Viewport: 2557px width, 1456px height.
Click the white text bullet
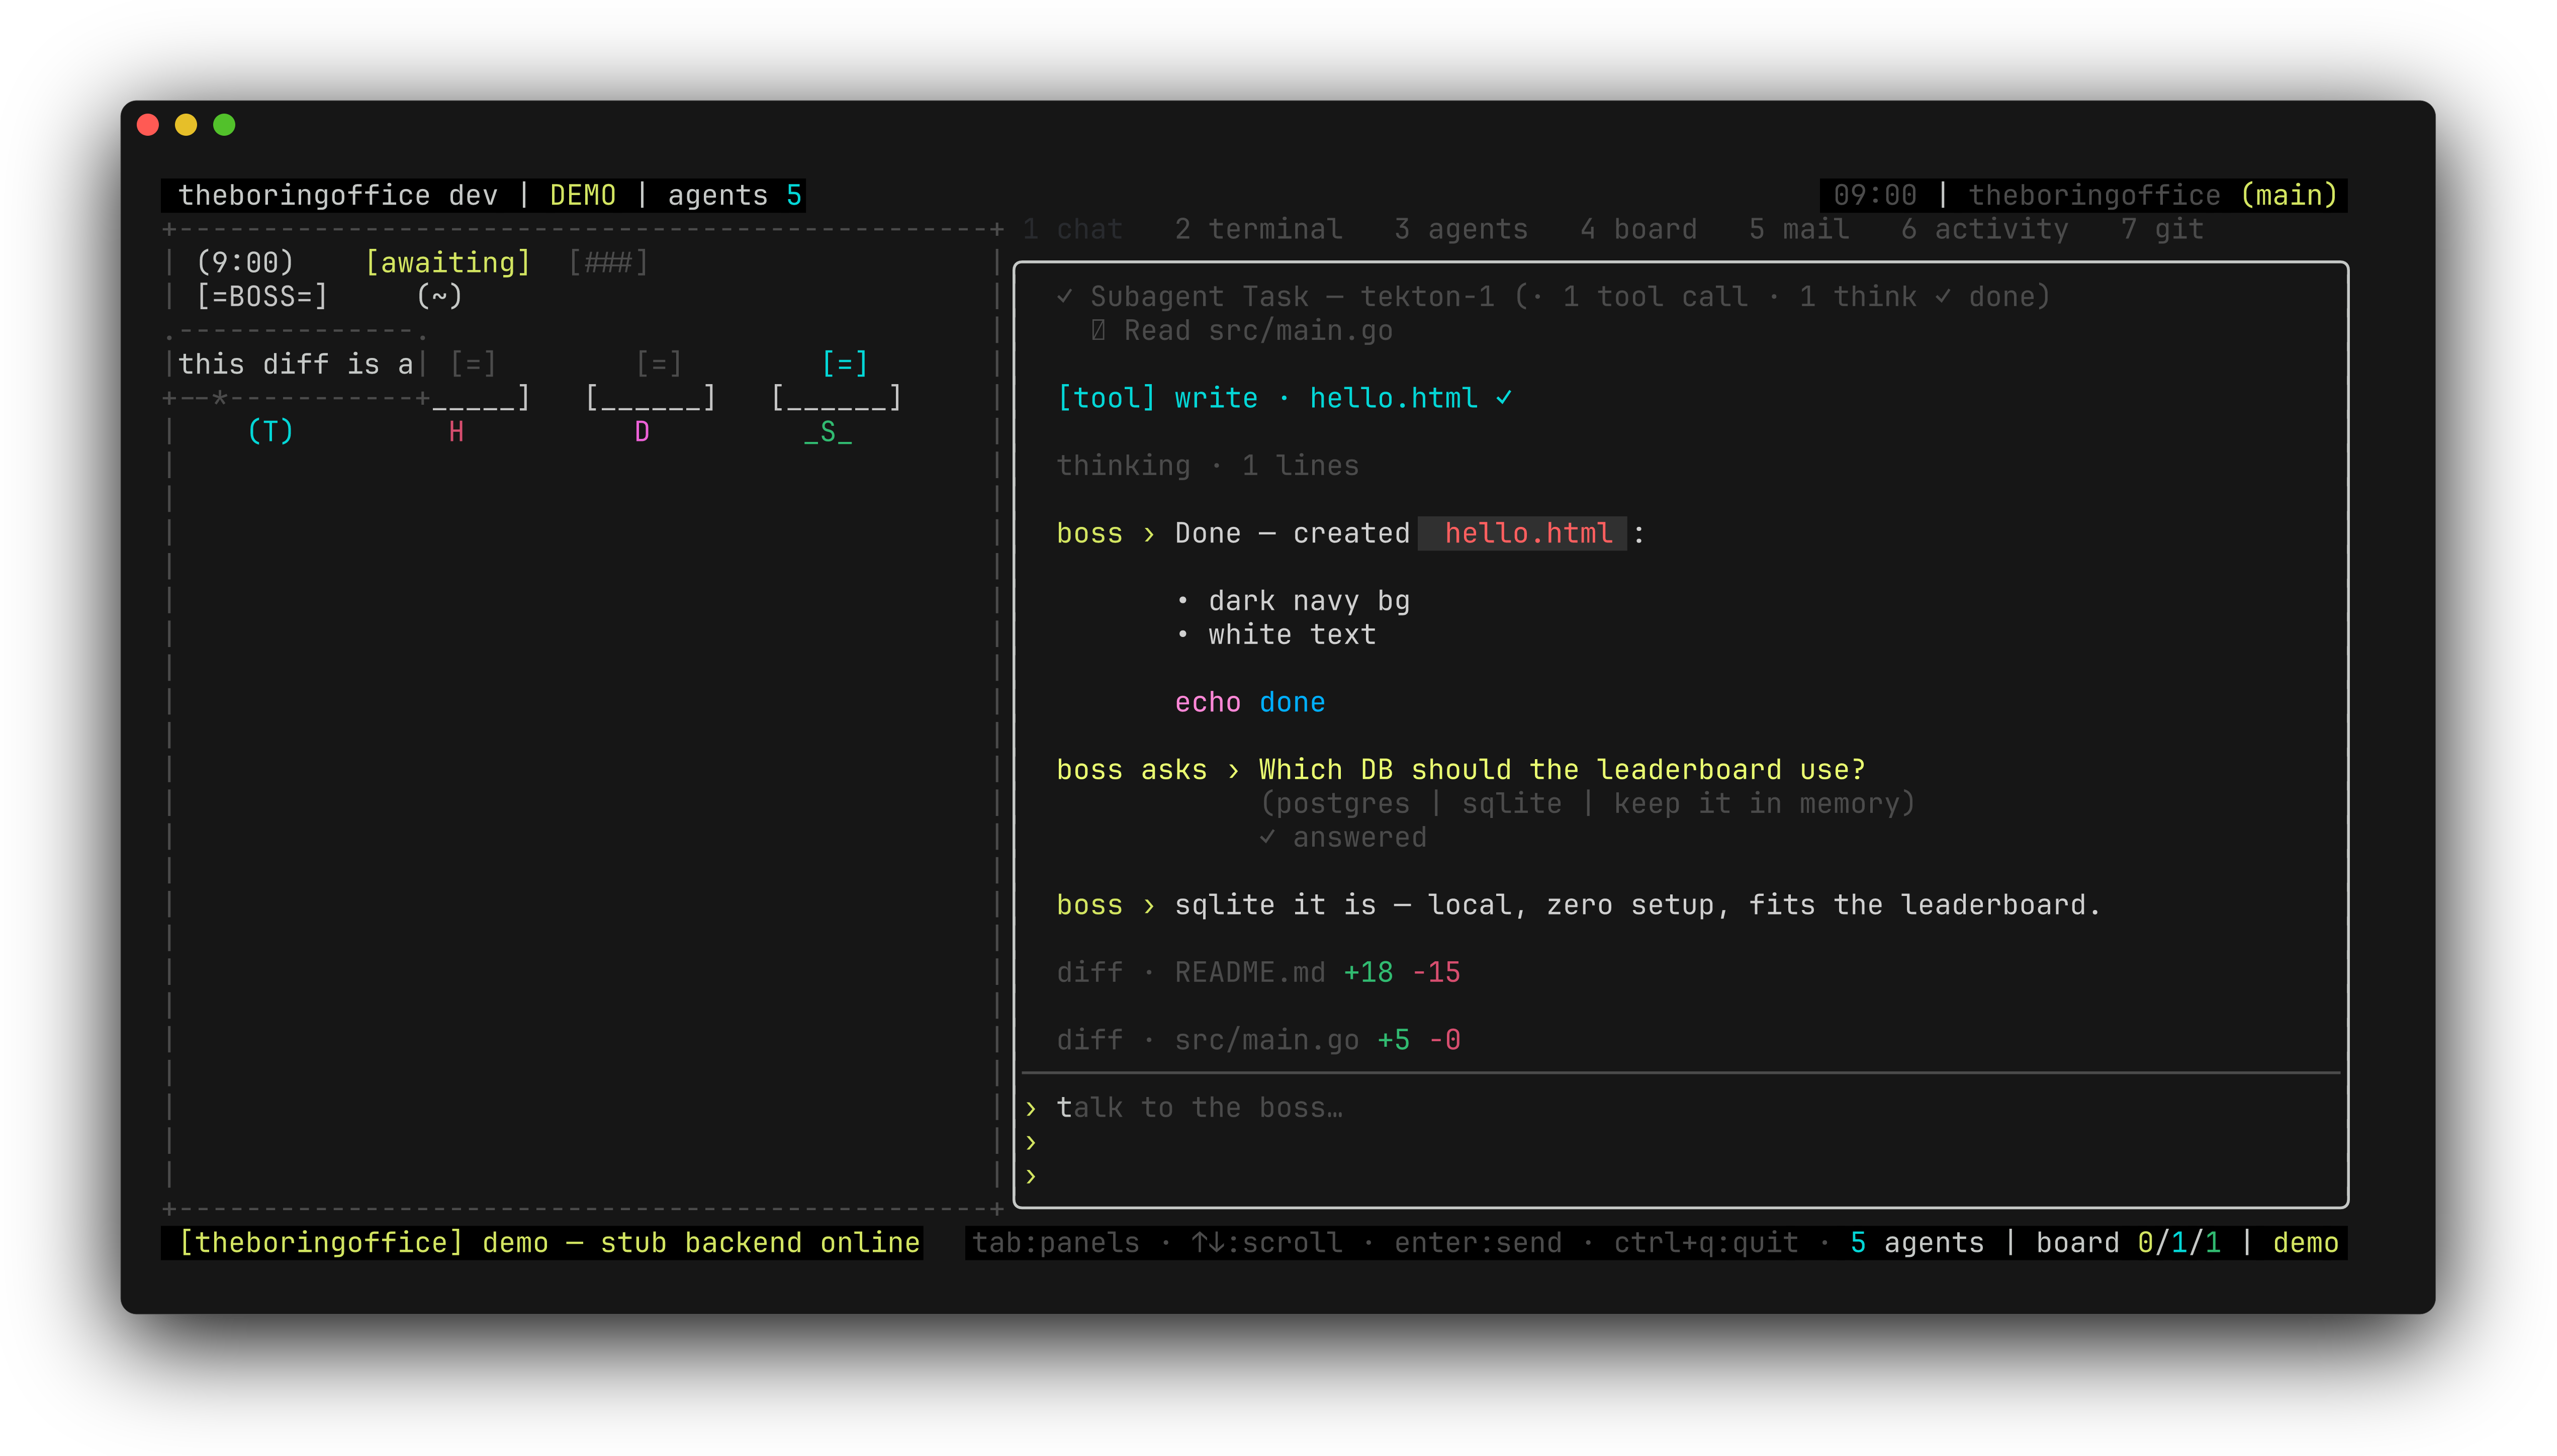tap(1276, 634)
